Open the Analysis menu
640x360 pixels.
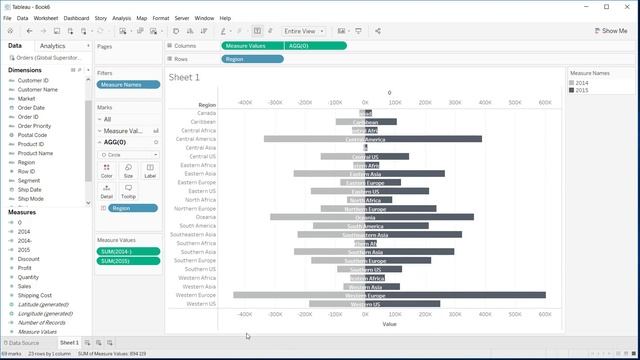[122, 18]
